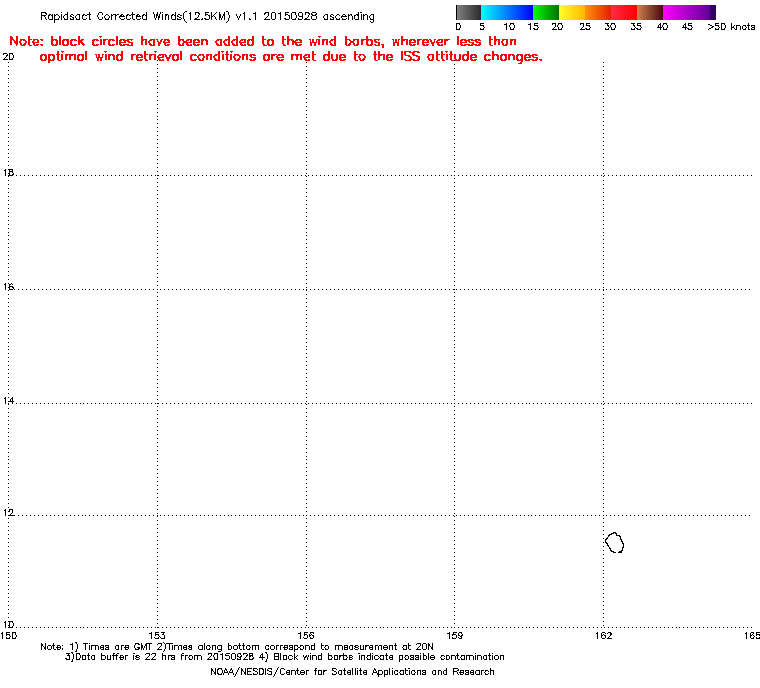Click the dark purple 45-50 knots color band
760x688 pixels.
tap(702, 12)
